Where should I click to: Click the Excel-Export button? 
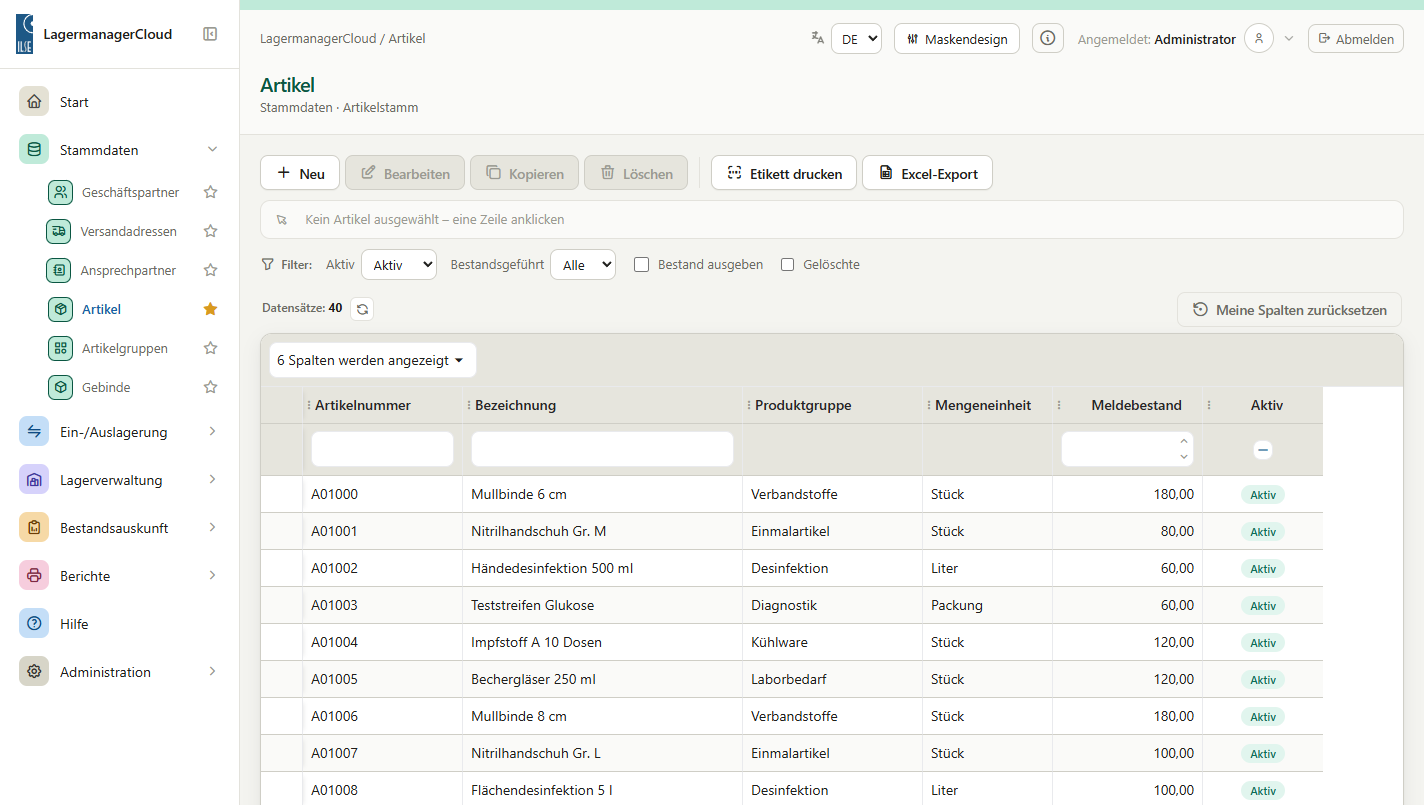(927, 173)
